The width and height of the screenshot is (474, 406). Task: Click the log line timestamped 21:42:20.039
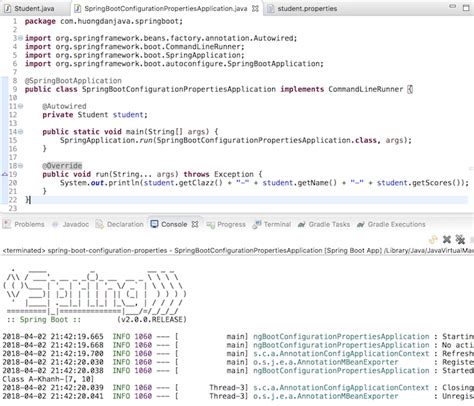pos(238,388)
